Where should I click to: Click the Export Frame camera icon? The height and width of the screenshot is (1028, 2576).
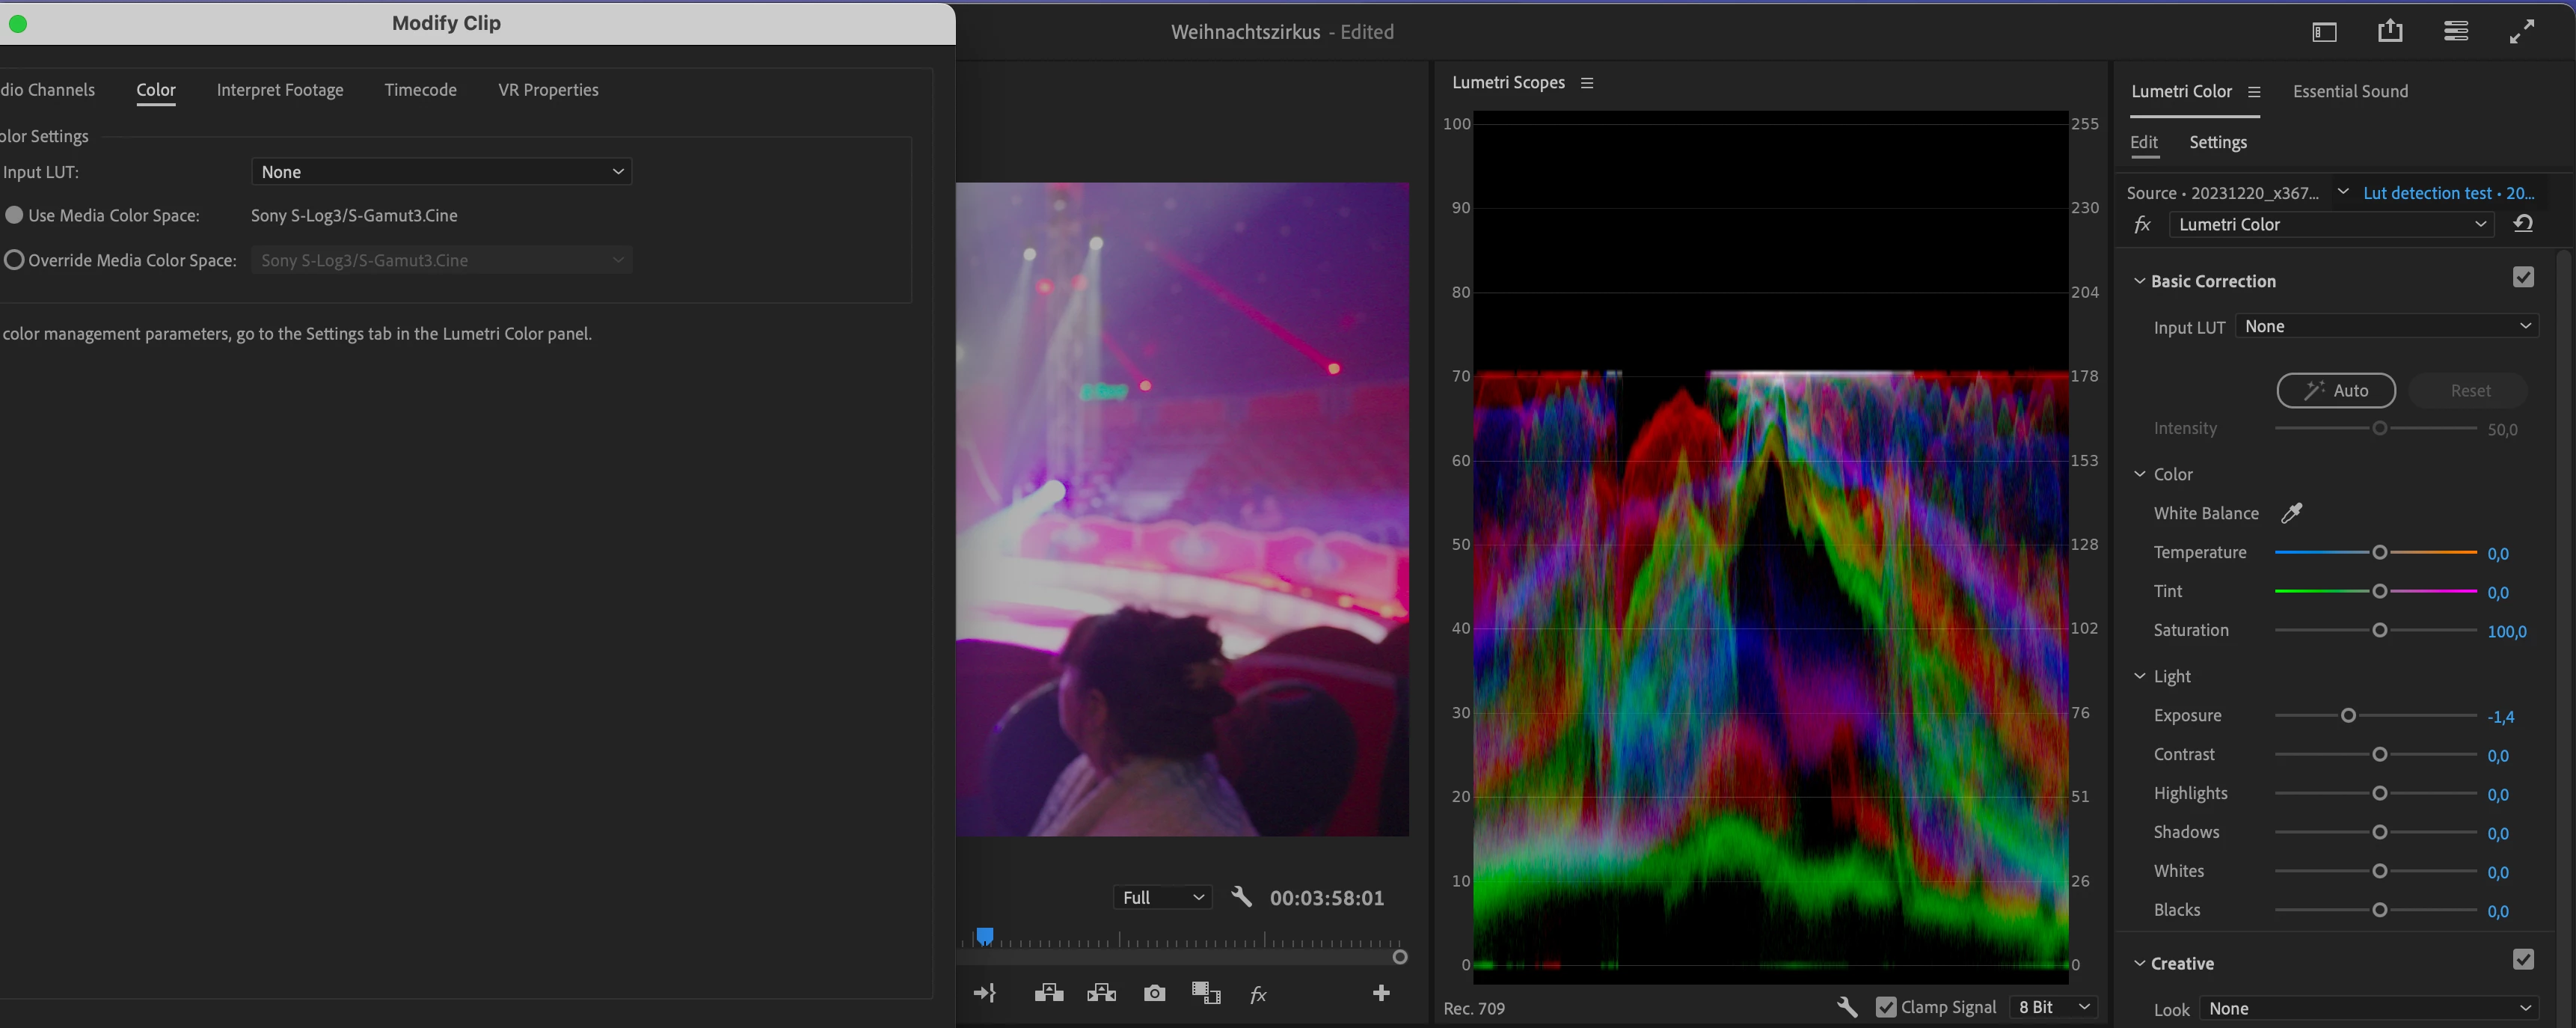[1154, 993]
